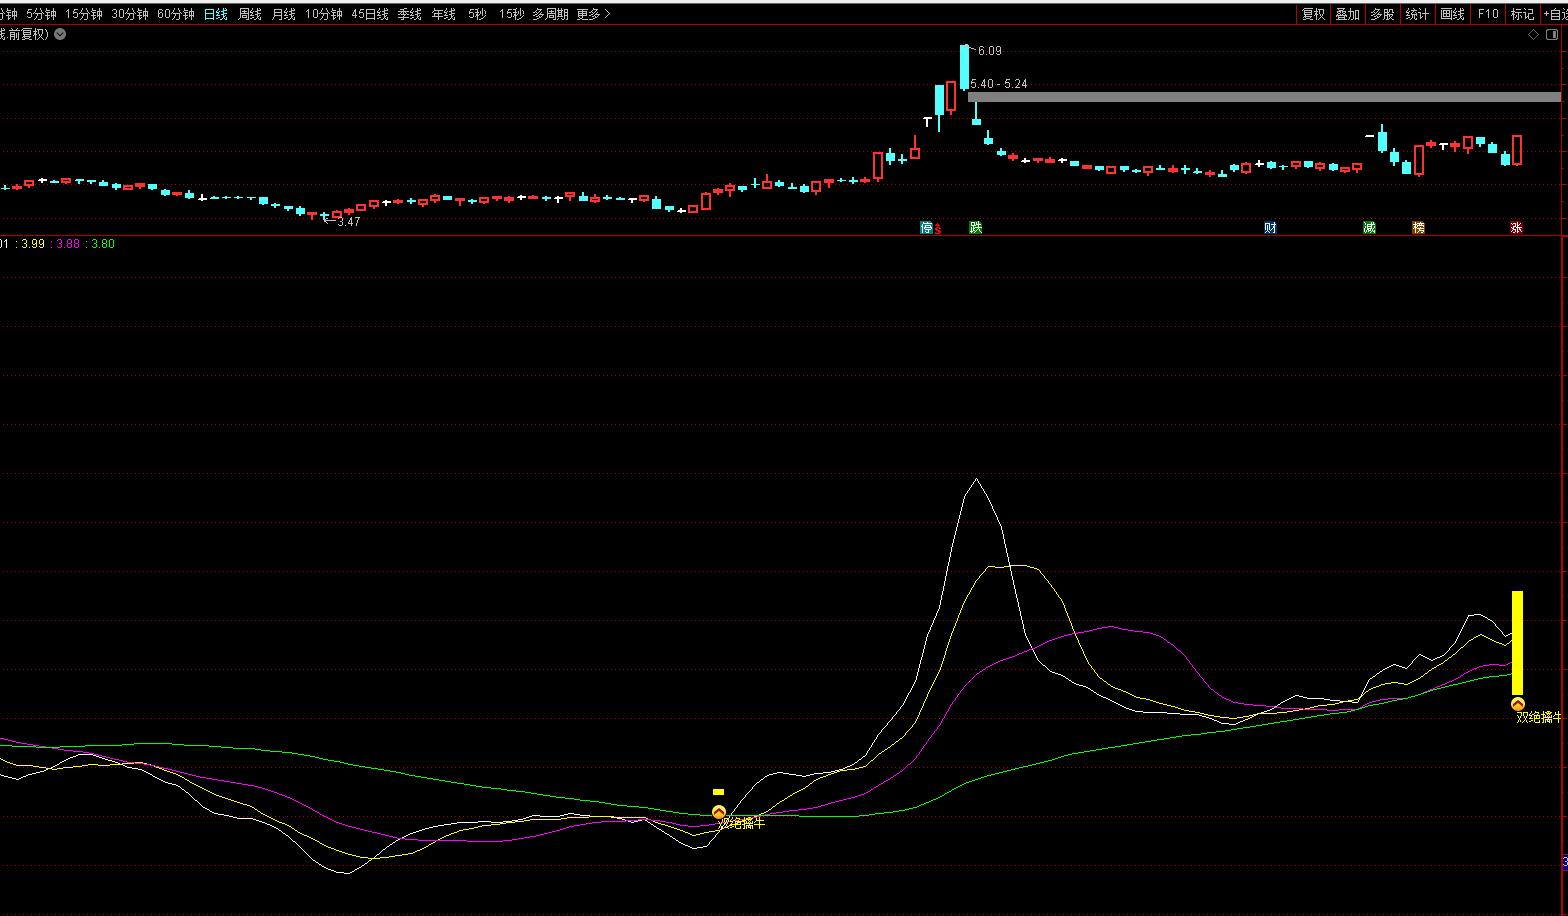Click the yellow signal bar in indicator
The height and width of the screenshot is (916, 1568).
click(1517, 642)
